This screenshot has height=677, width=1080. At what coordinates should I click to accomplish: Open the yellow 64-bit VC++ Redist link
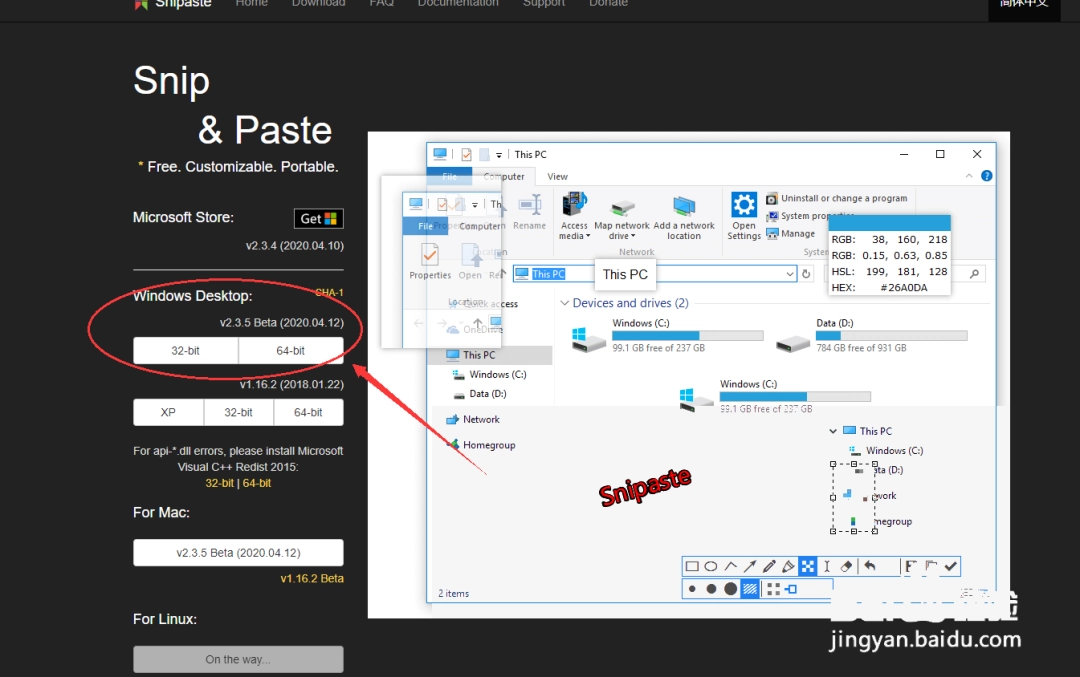pyautogui.click(x=257, y=483)
